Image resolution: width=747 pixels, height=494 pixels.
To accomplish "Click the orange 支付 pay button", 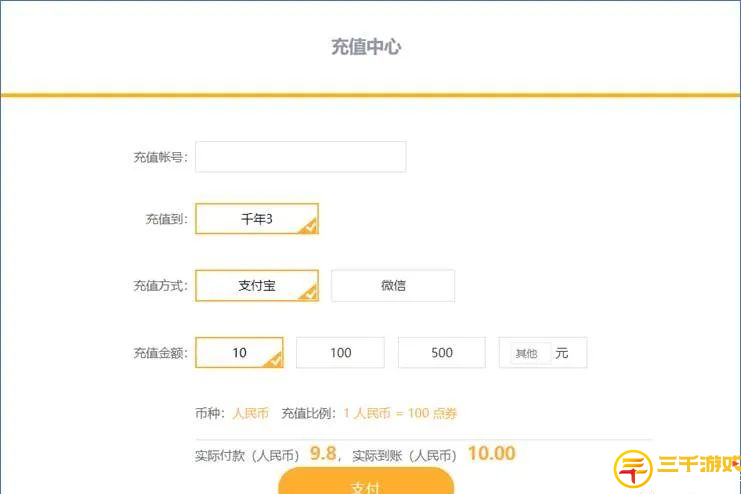I will (366, 482).
